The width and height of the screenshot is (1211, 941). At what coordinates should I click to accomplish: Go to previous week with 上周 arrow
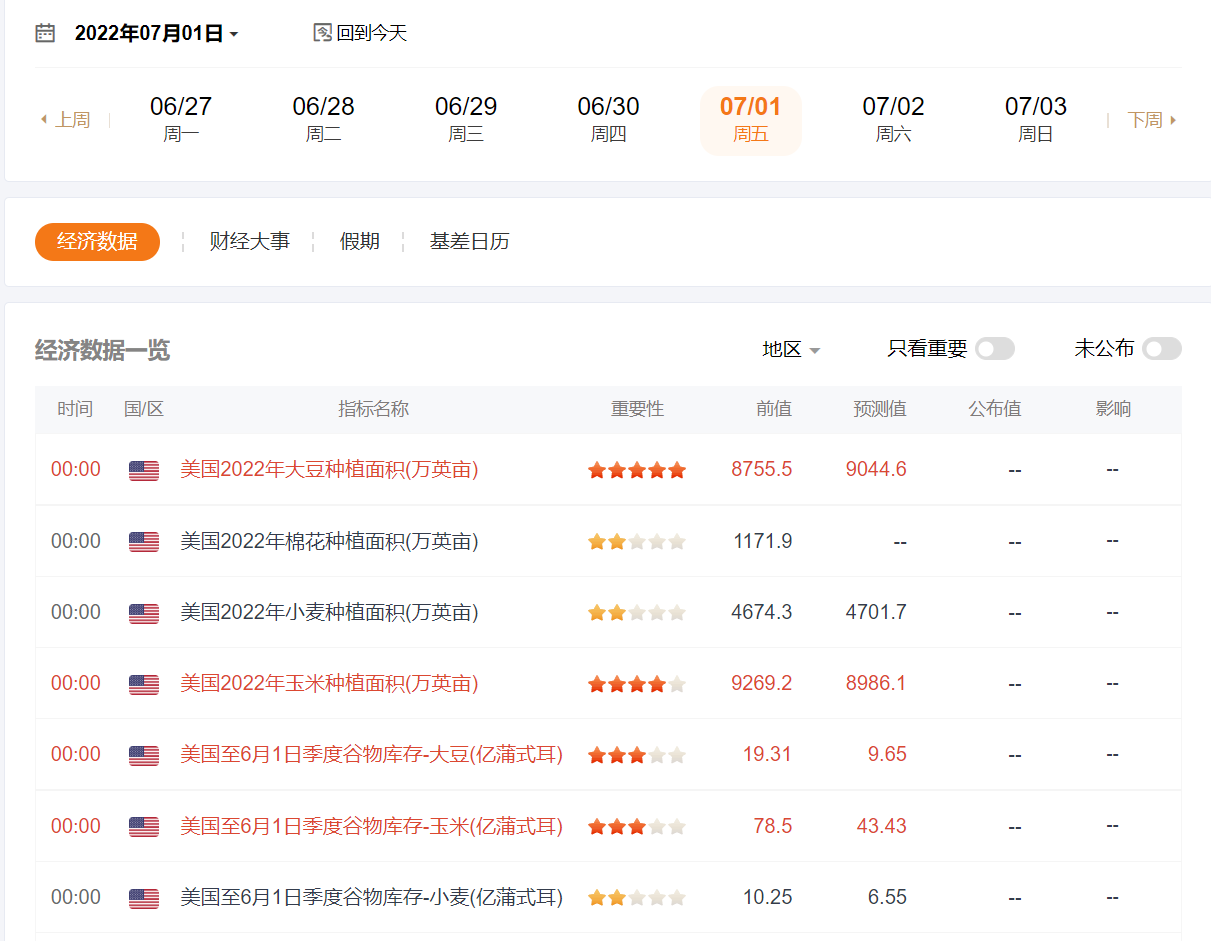click(x=65, y=120)
